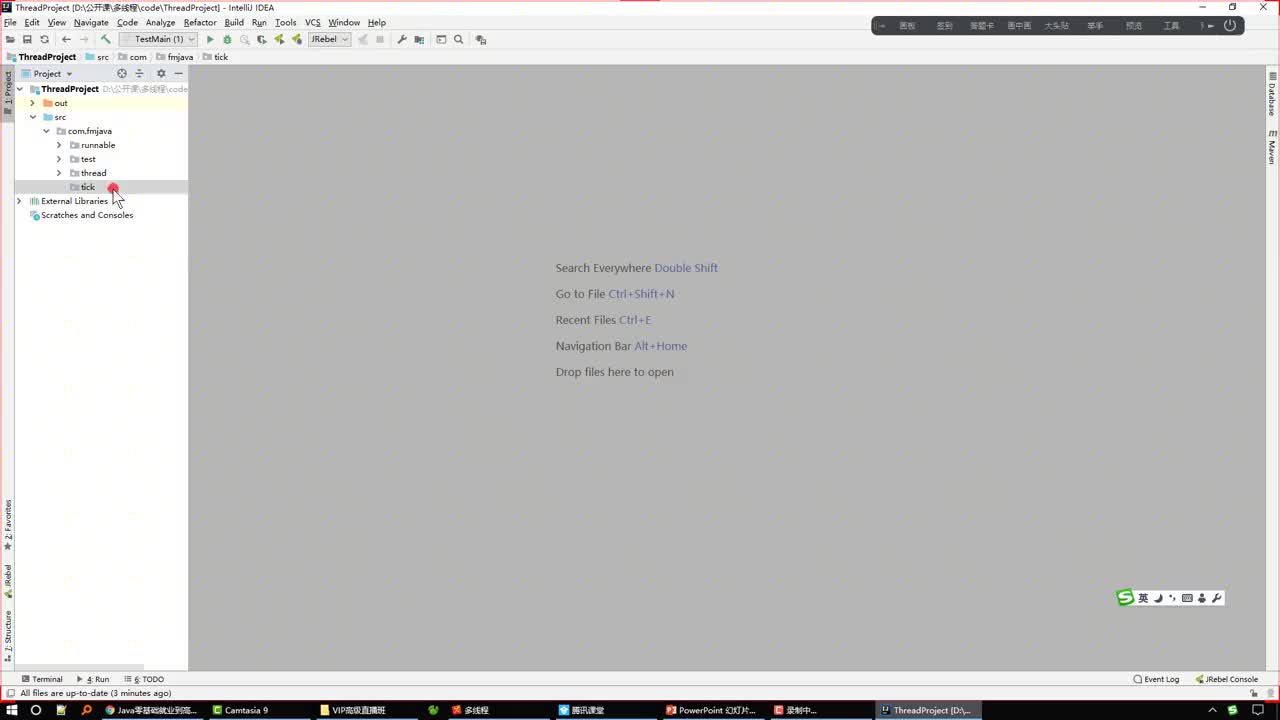
Task: Build project with the hammer icon
Action: [x=105, y=40]
